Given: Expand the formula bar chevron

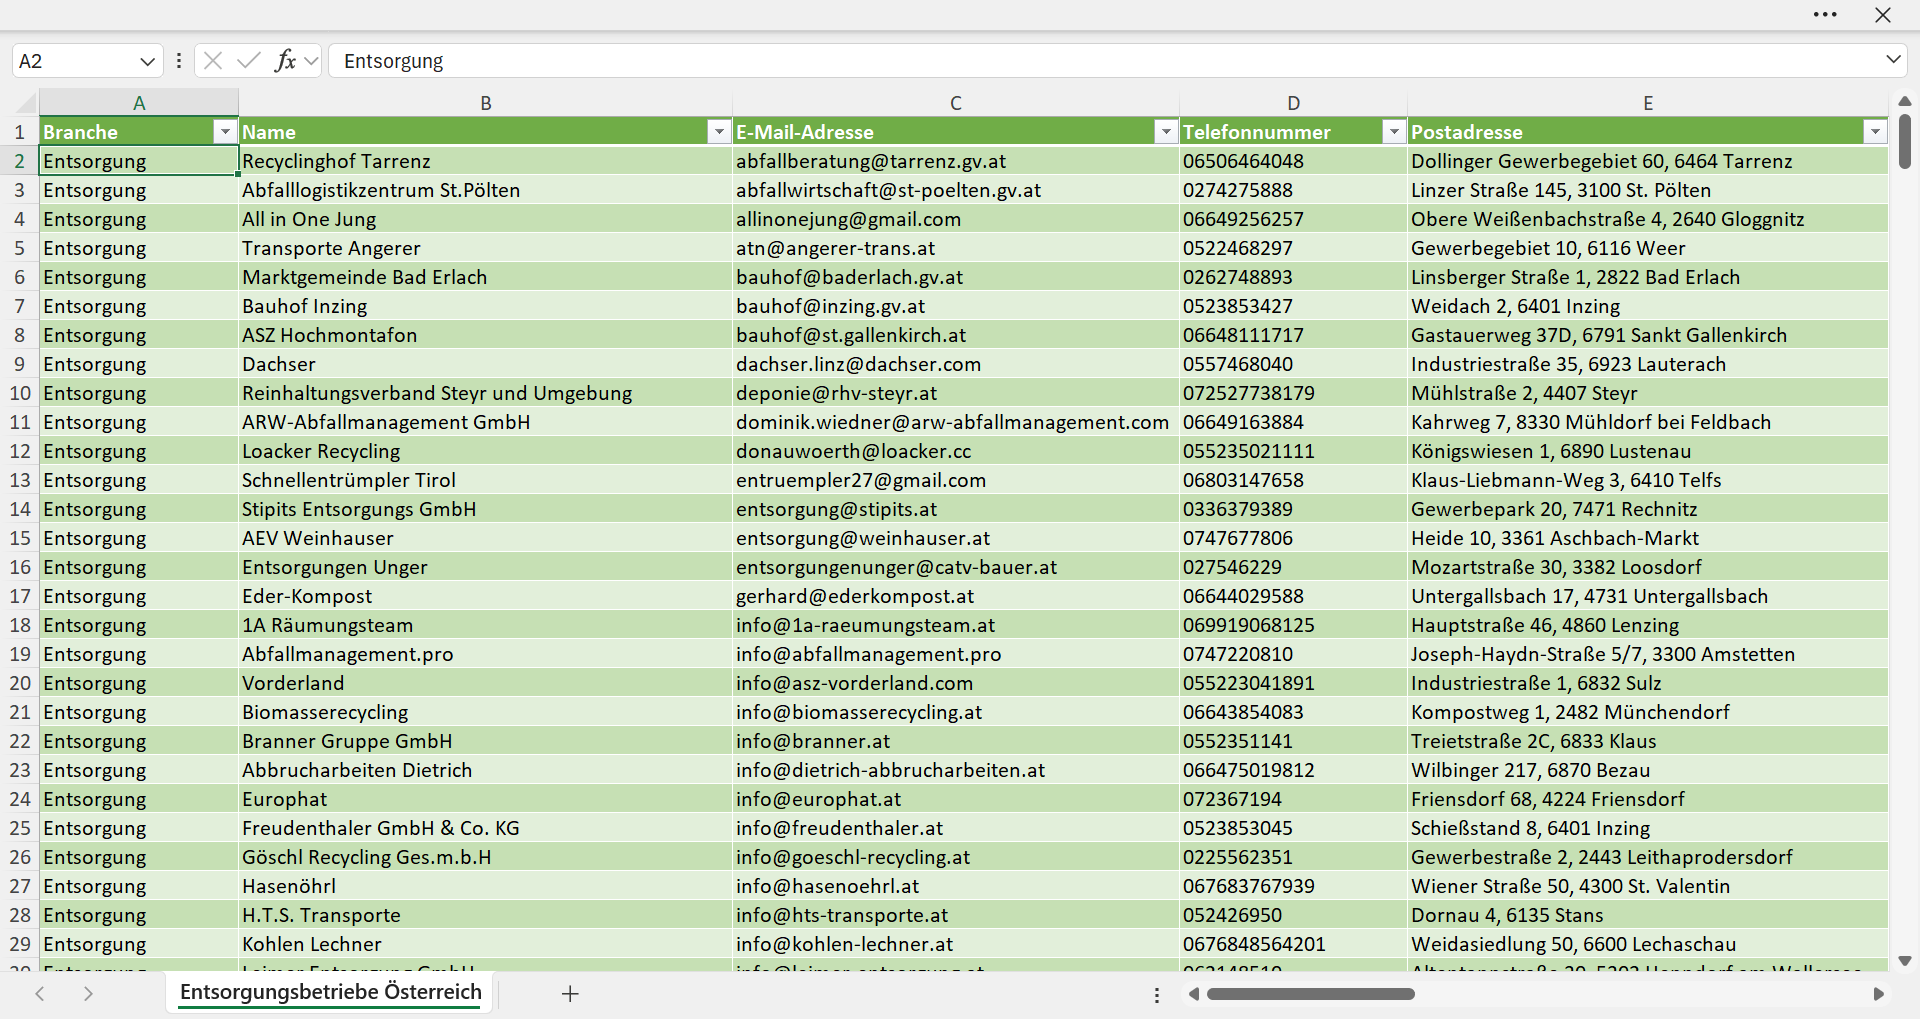Looking at the screenshot, I should point(1893,60).
